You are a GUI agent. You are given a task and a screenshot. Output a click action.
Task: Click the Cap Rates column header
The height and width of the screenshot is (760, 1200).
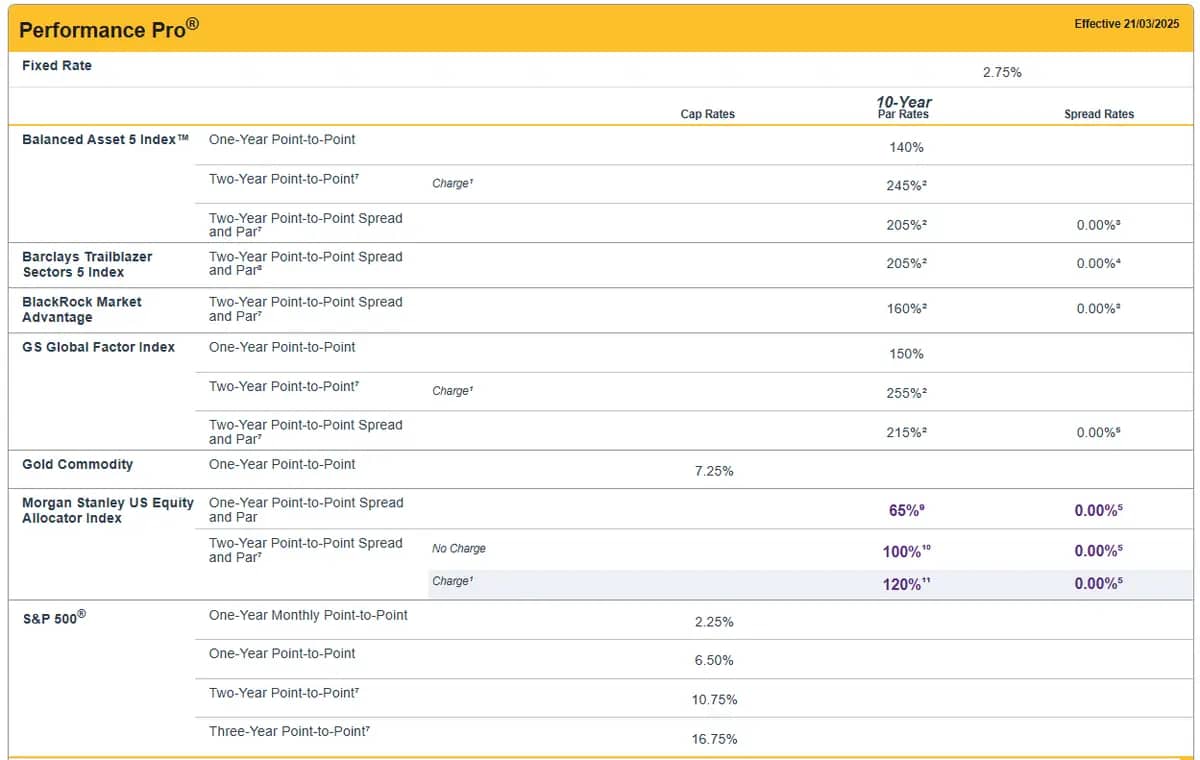pos(707,114)
